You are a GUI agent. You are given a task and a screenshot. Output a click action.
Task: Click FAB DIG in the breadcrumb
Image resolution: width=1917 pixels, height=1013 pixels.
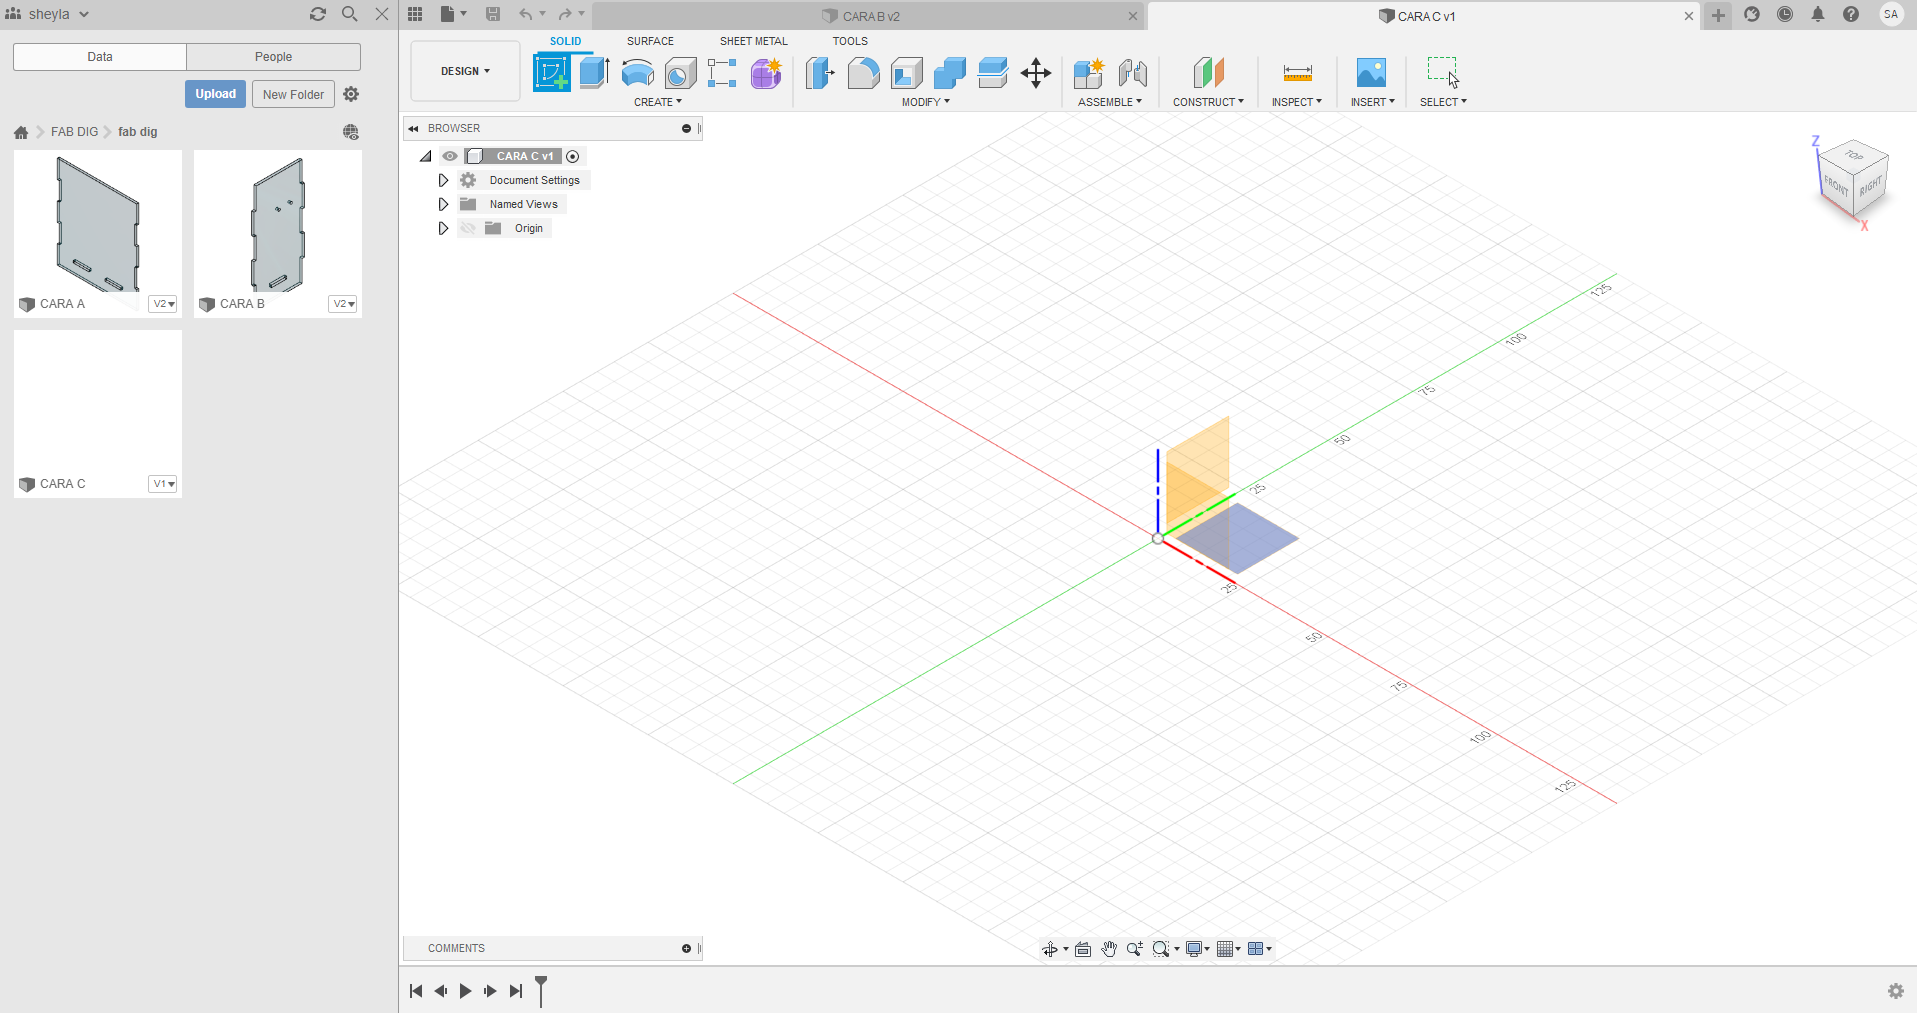75,132
